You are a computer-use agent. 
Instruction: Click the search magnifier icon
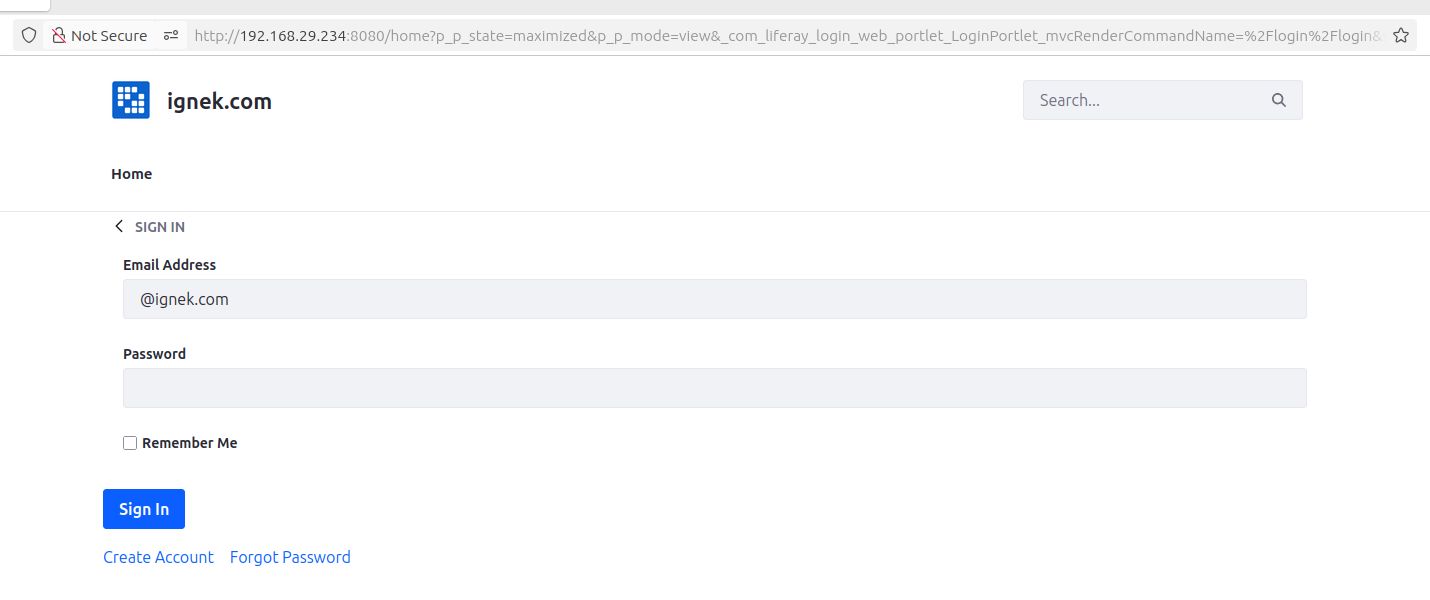click(x=1278, y=100)
